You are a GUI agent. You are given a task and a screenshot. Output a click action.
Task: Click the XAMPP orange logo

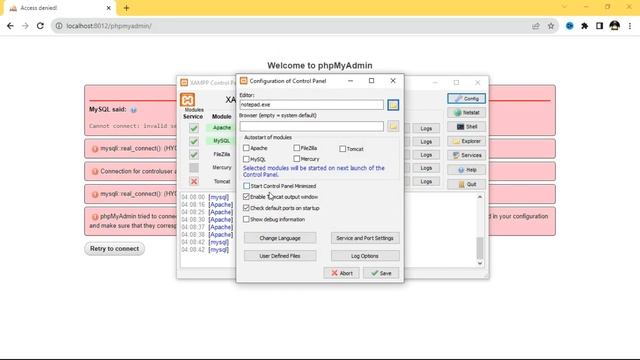point(187,100)
